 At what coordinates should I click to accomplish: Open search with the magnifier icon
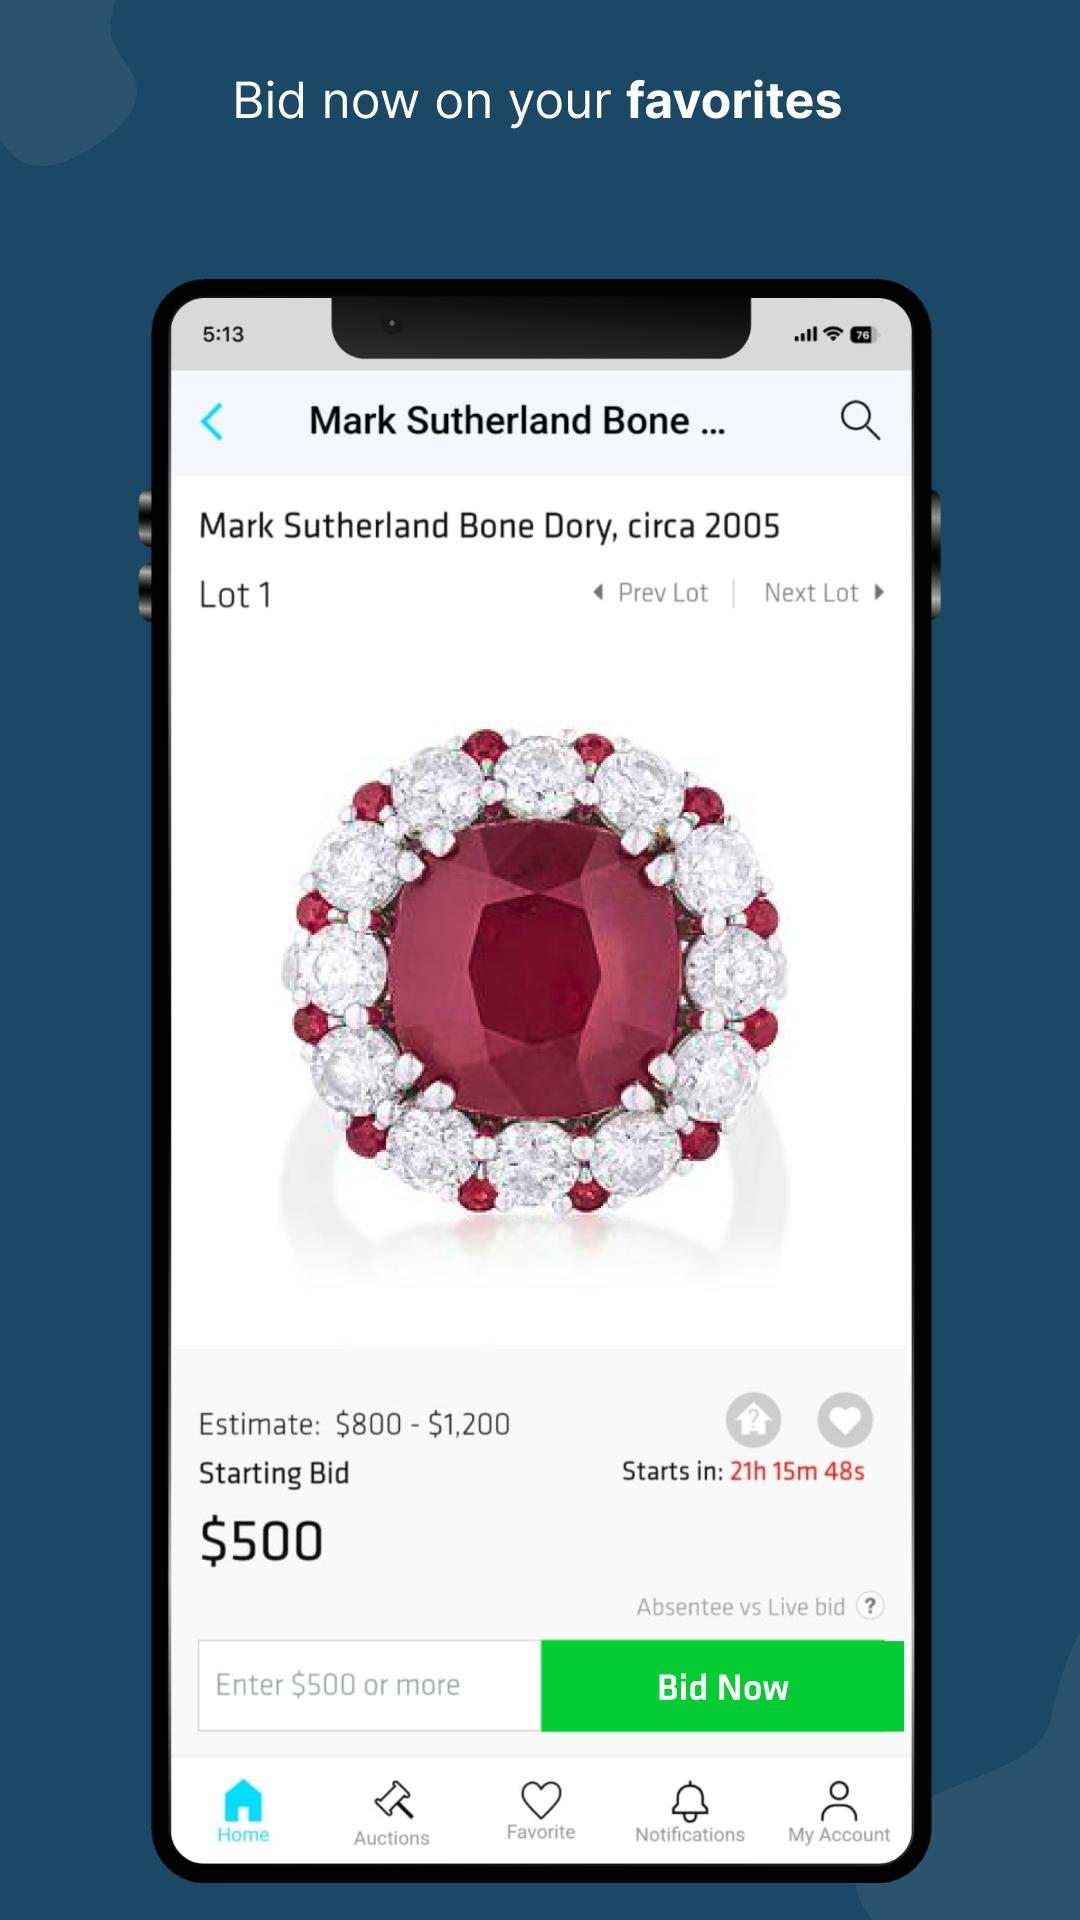pyautogui.click(x=860, y=421)
